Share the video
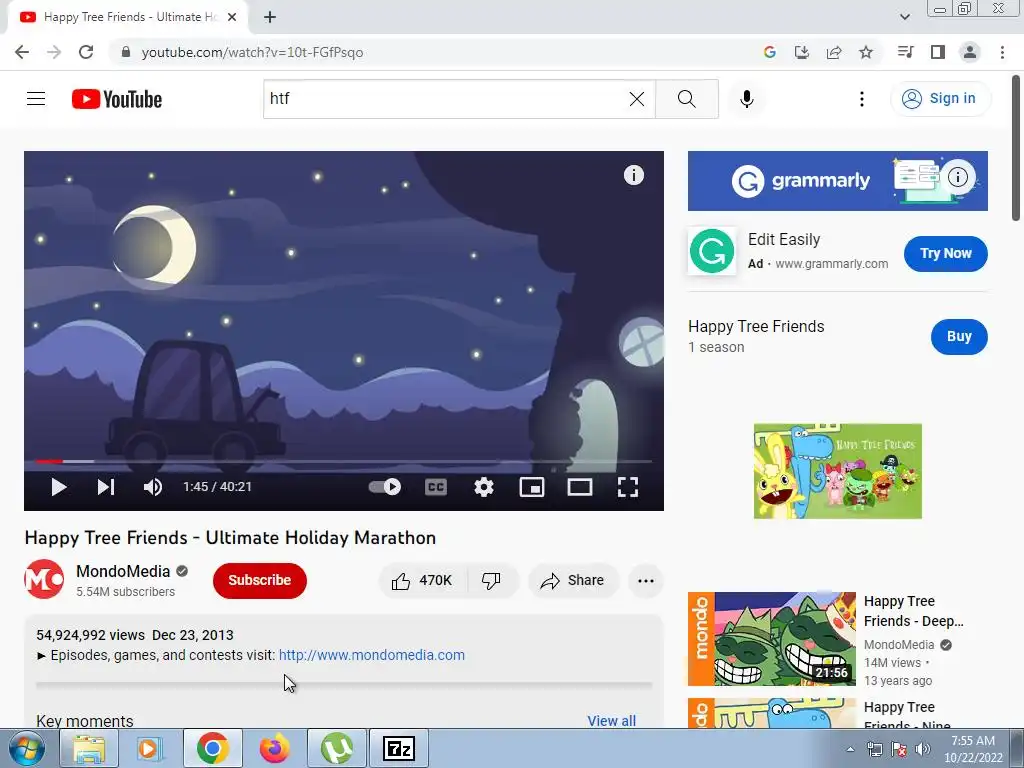The width and height of the screenshot is (1024, 768). click(x=573, y=581)
